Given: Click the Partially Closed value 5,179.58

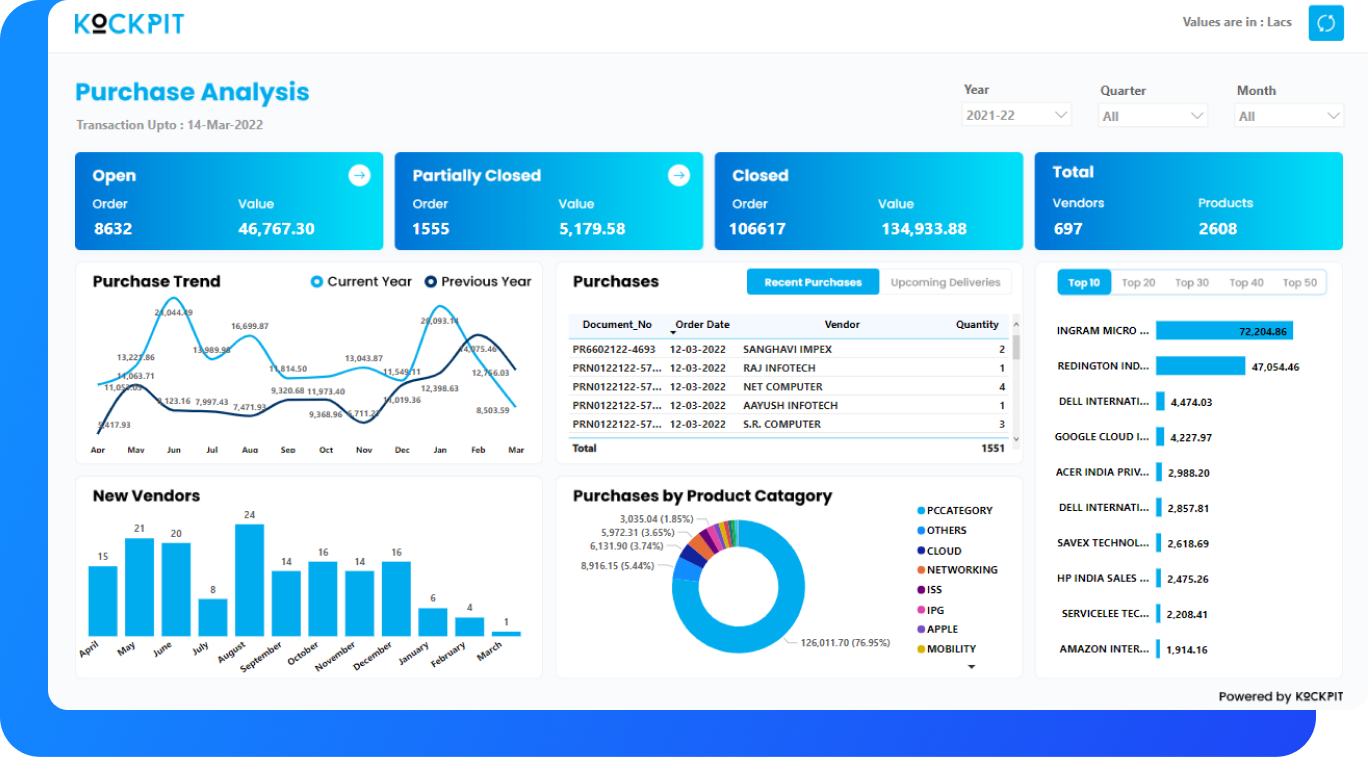Looking at the screenshot, I should click(592, 229).
